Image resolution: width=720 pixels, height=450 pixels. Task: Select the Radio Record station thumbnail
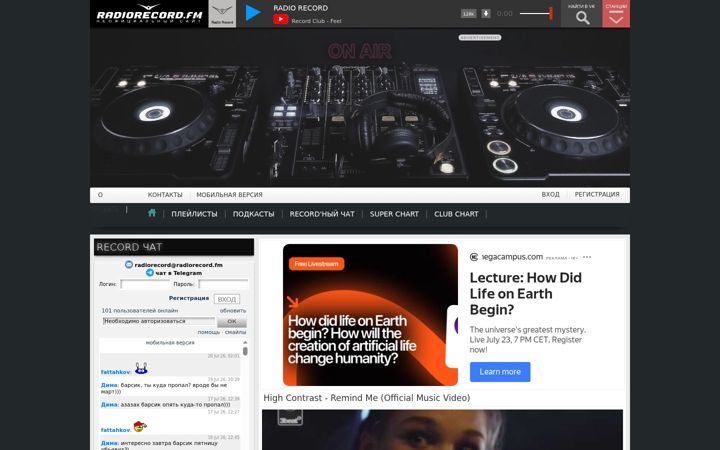(222, 14)
